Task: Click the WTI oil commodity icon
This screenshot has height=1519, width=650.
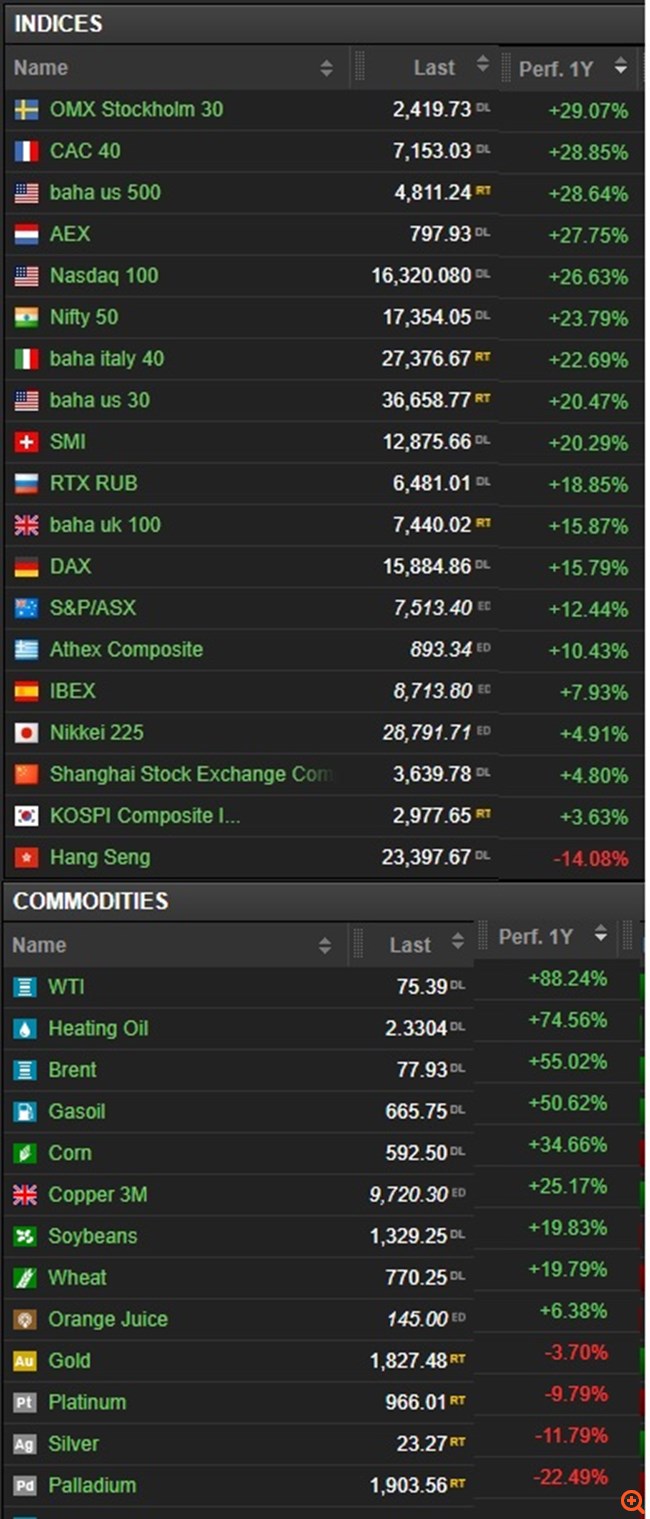Action: tap(24, 987)
